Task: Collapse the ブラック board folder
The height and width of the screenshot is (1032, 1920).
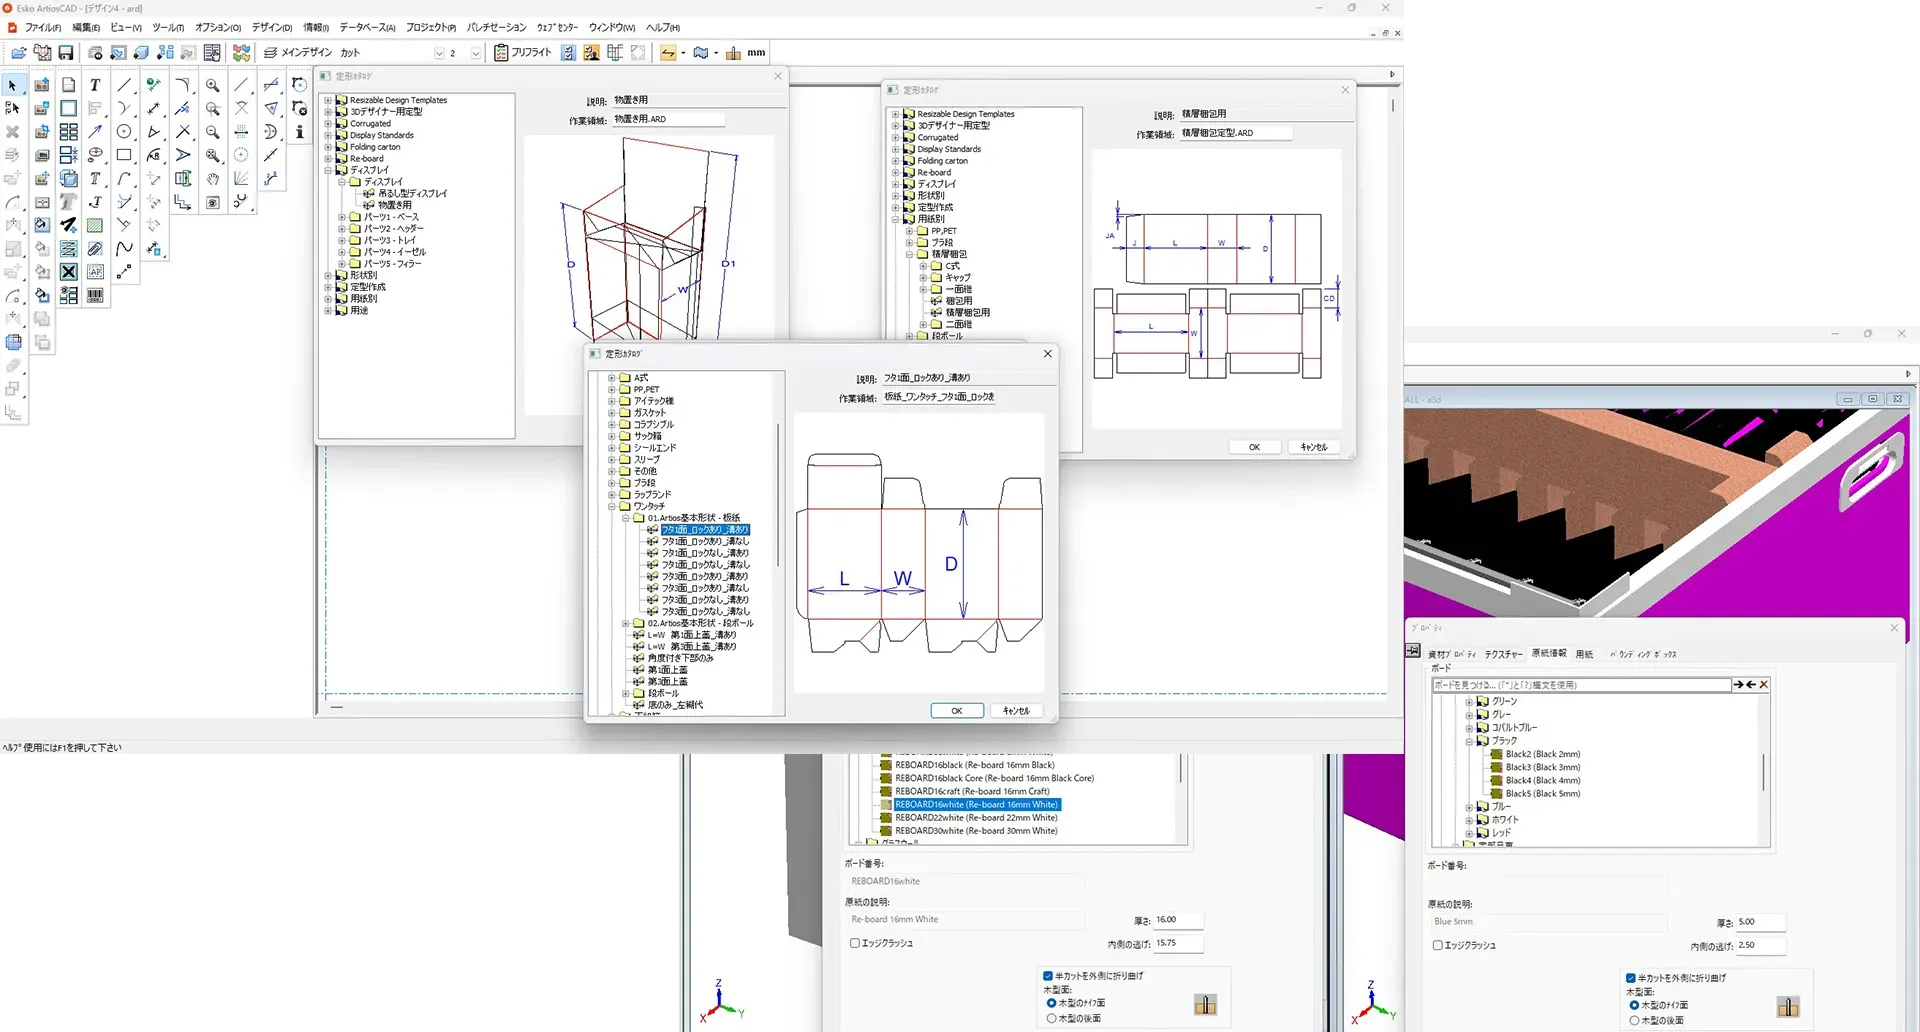Action: tap(1469, 741)
